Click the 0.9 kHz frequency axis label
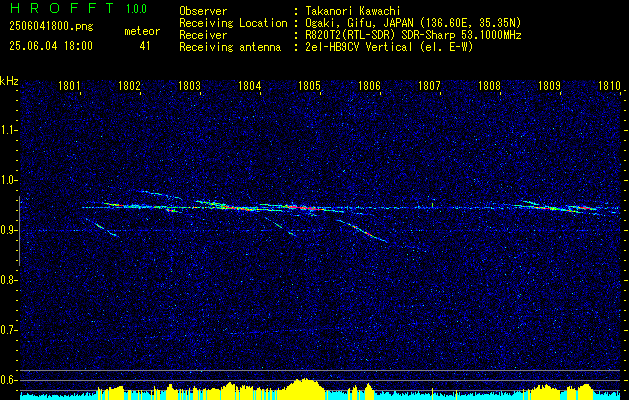The image size is (629, 400). (8, 230)
